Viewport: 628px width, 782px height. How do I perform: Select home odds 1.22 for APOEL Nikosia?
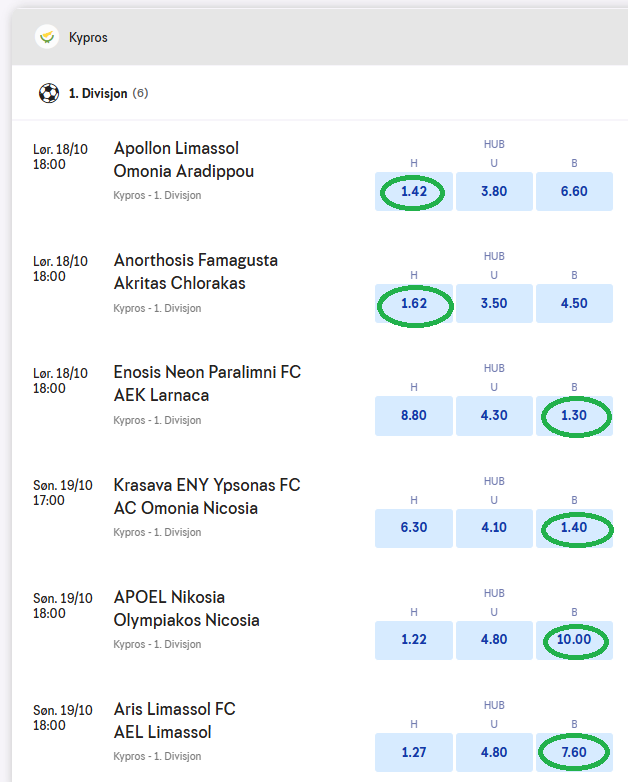click(x=413, y=639)
